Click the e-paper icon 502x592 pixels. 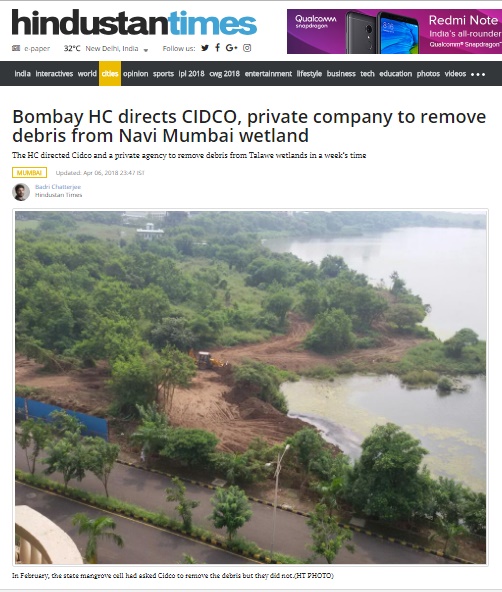16,48
